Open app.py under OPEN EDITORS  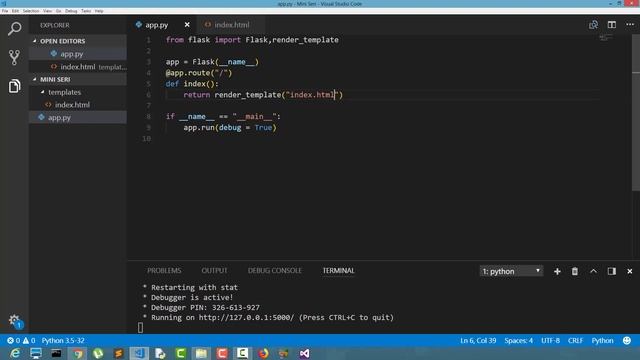point(78,54)
